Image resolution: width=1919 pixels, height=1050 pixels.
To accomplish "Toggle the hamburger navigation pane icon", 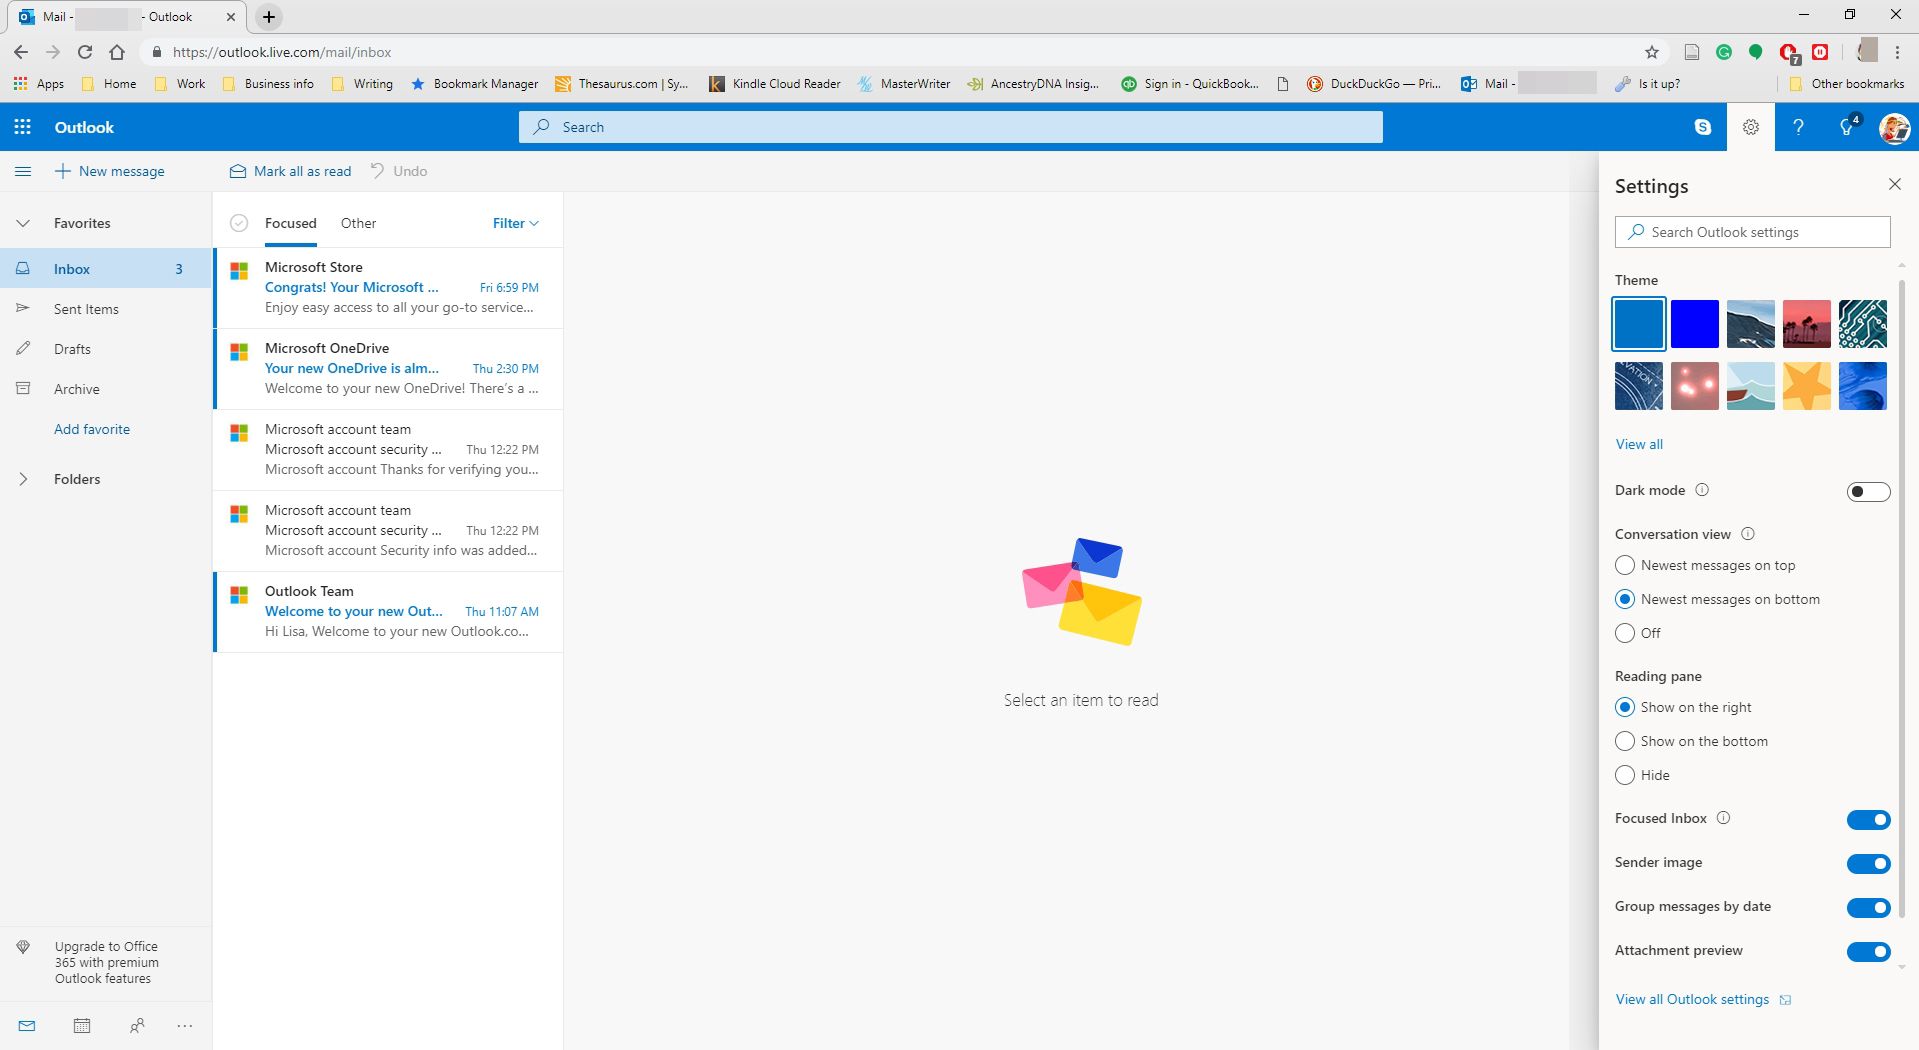I will coord(23,171).
